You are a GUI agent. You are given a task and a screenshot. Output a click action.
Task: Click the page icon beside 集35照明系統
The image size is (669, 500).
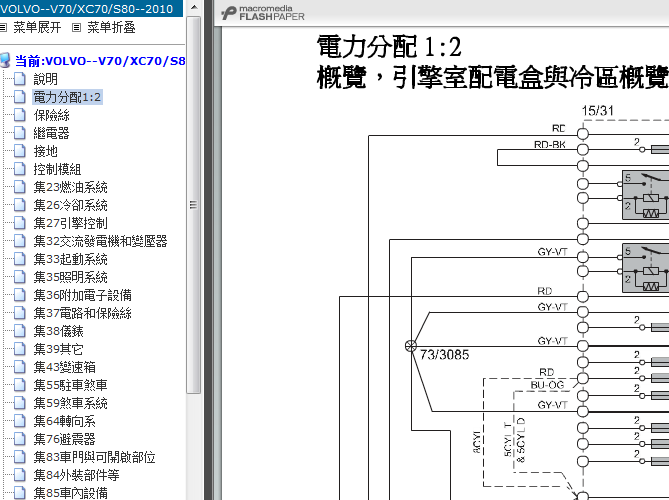20,277
